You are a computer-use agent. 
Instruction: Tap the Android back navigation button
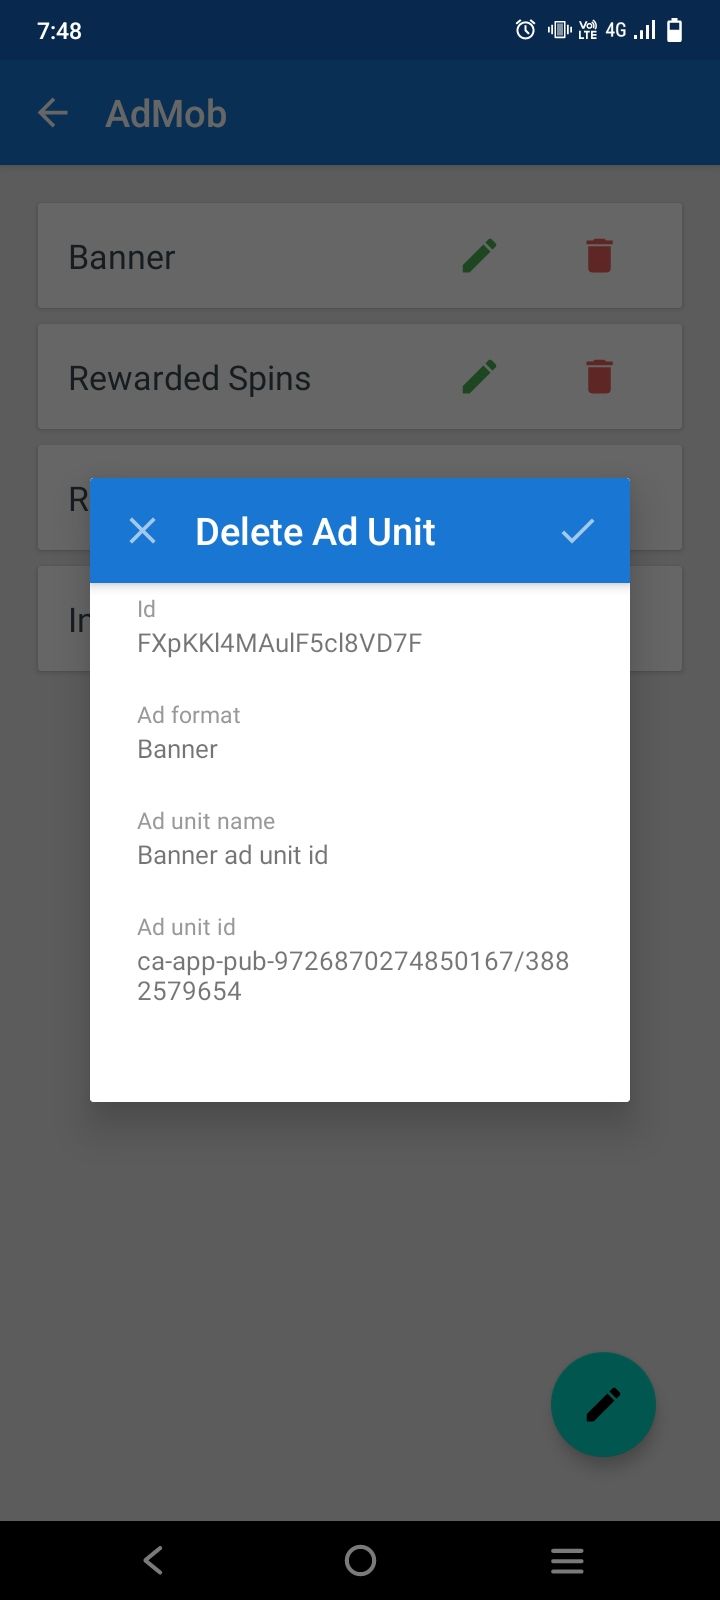tap(153, 1560)
